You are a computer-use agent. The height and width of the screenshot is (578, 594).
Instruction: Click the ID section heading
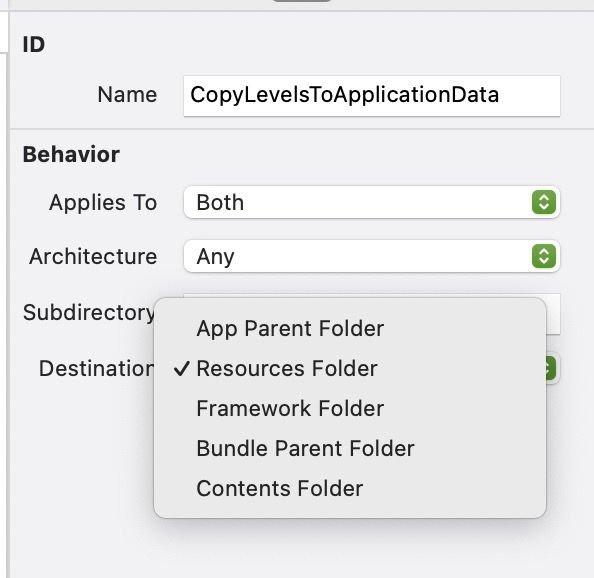click(34, 45)
